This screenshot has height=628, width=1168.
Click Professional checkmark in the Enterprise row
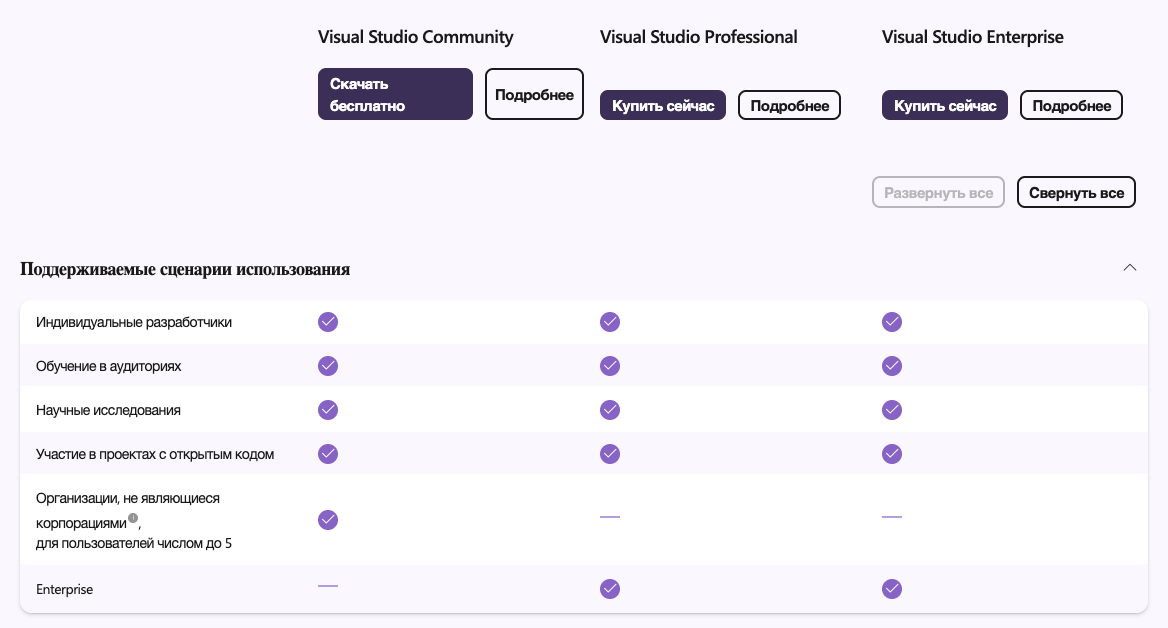point(610,589)
